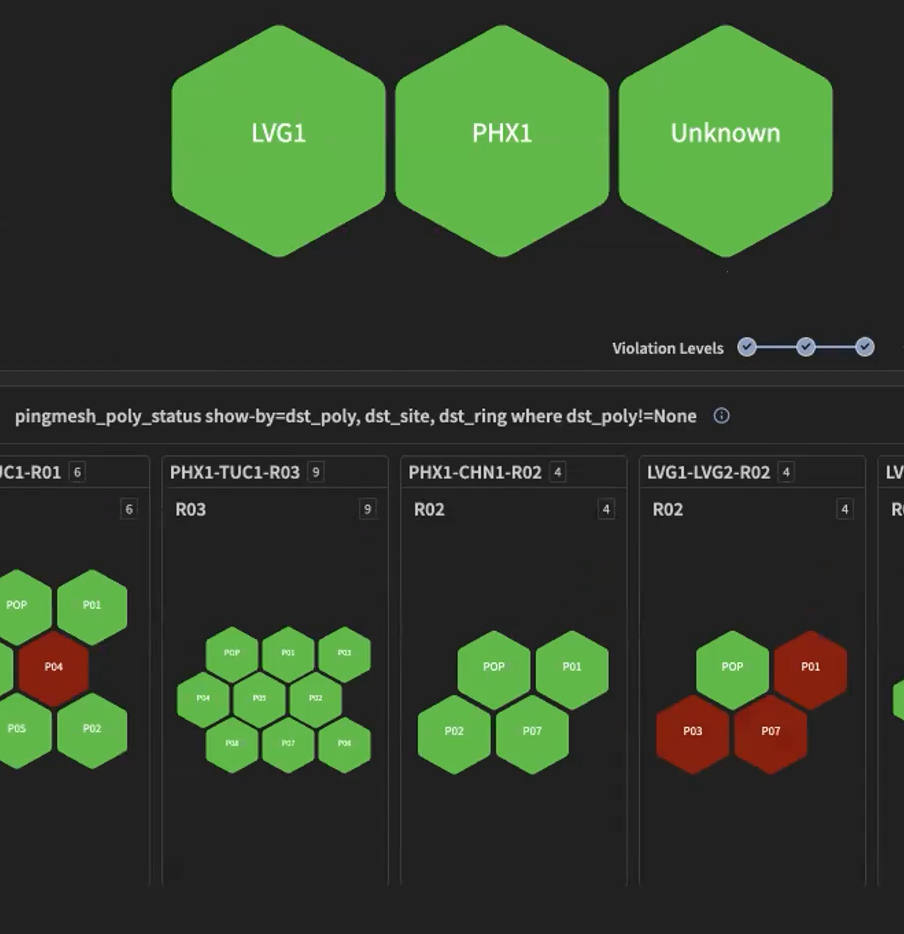Open the LVG1-LVG2-R02 panel header

point(752,472)
